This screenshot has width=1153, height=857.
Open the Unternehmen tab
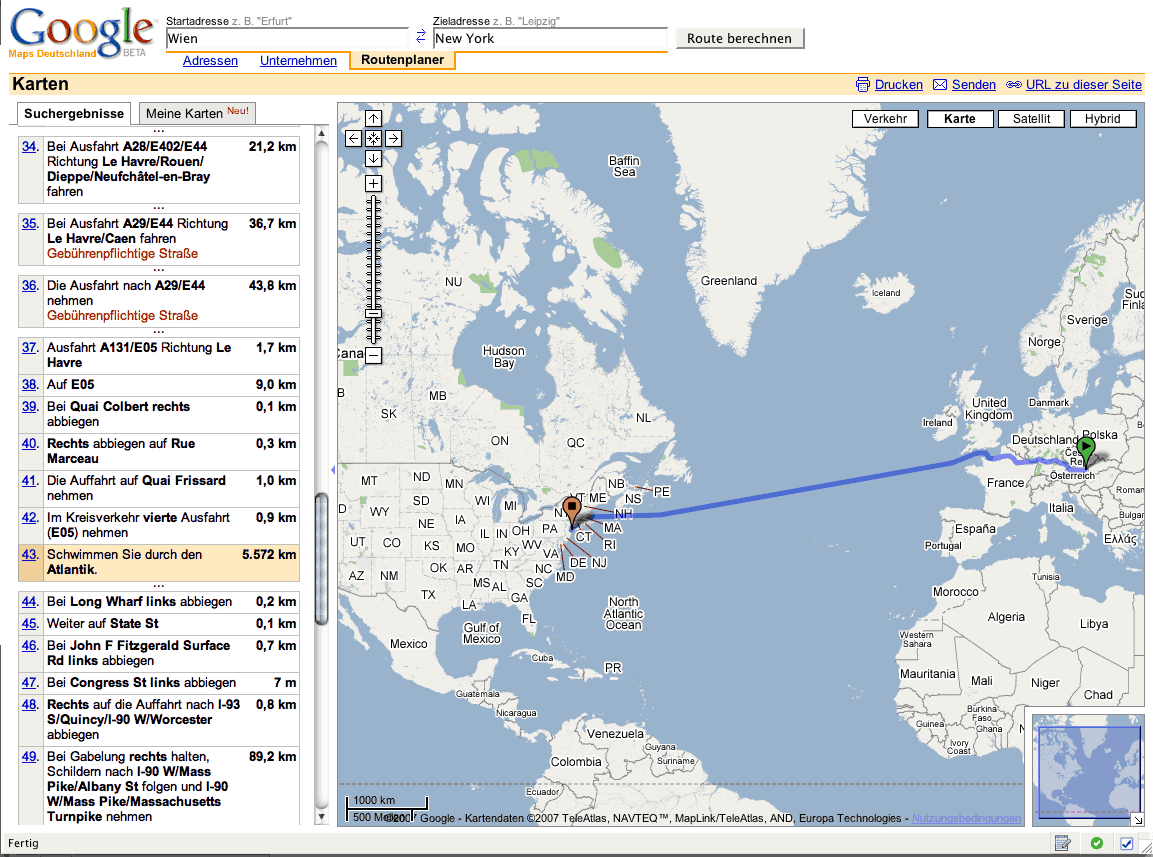[299, 60]
